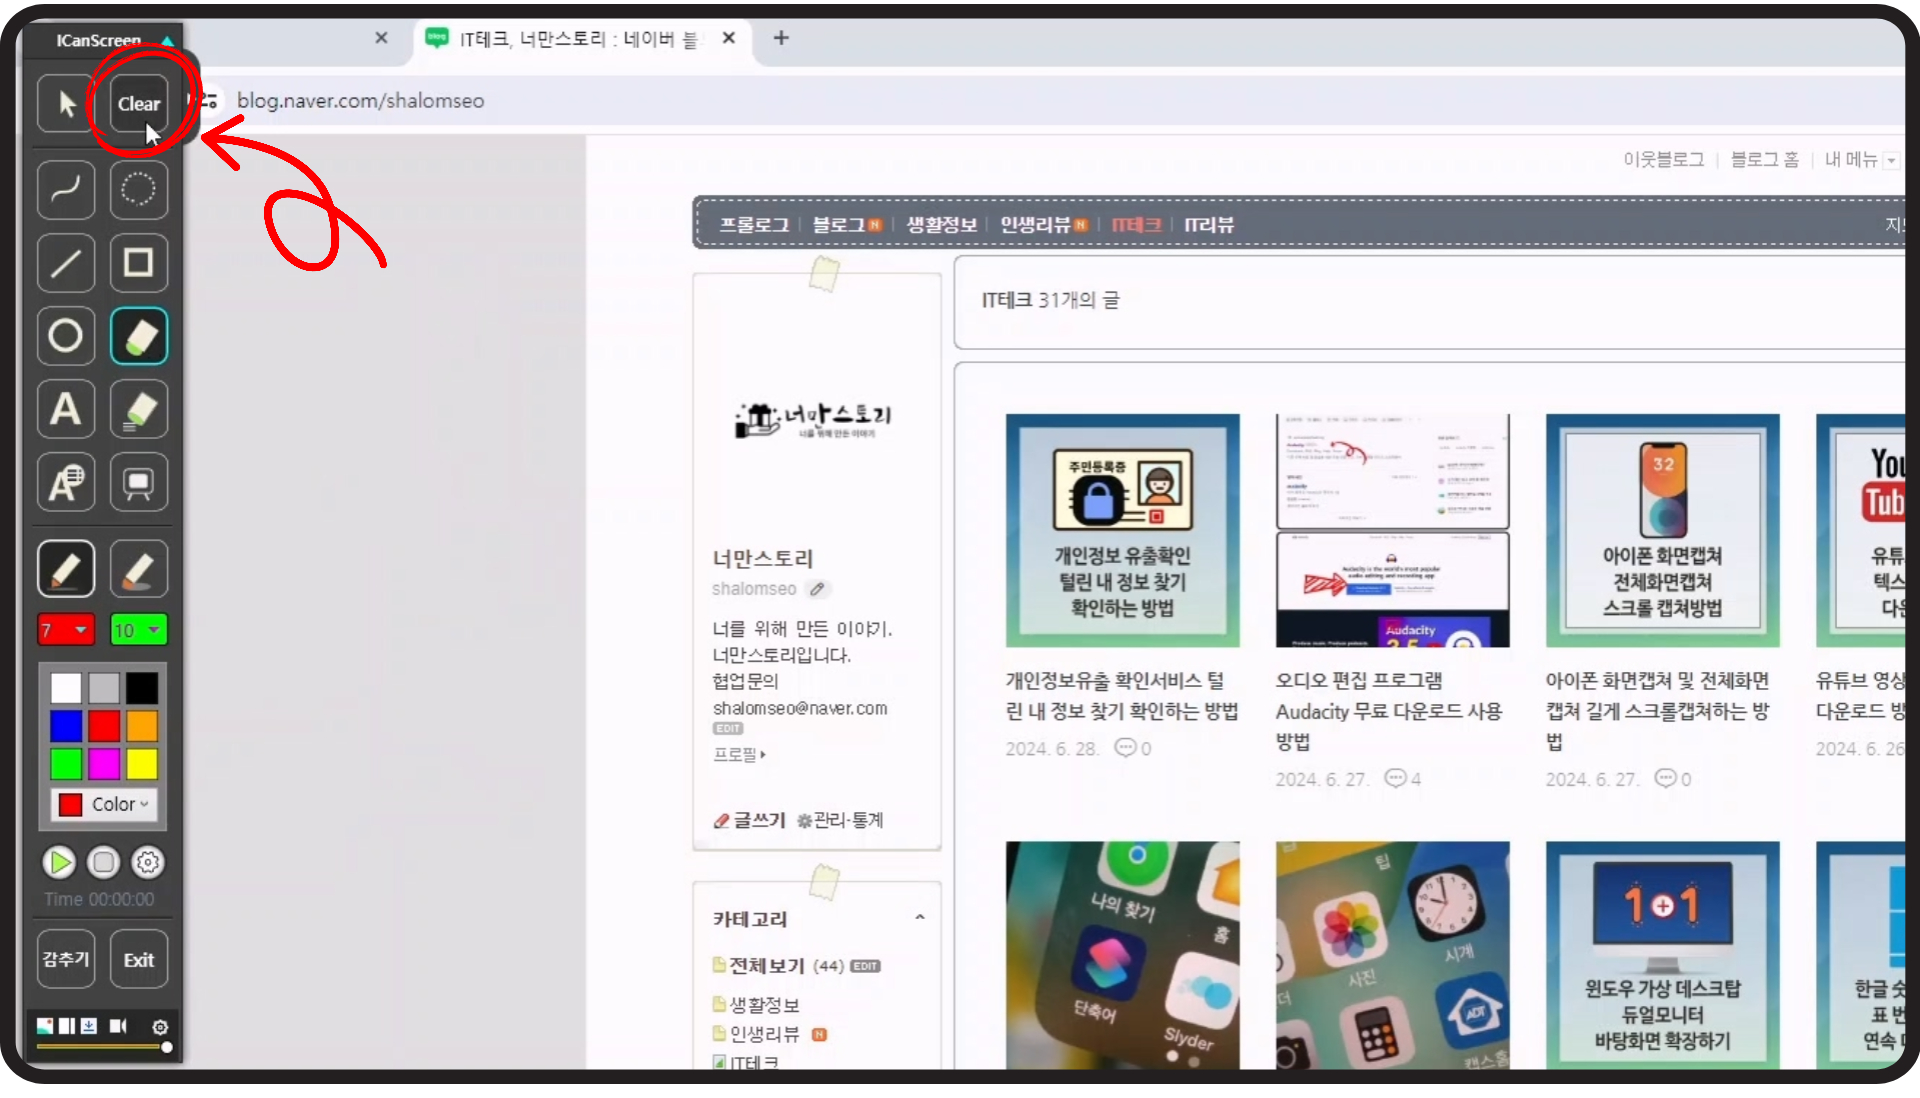This screenshot has height=1098, width=1920.
Task: Pick the blue color swatch
Action: coord(66,726)
